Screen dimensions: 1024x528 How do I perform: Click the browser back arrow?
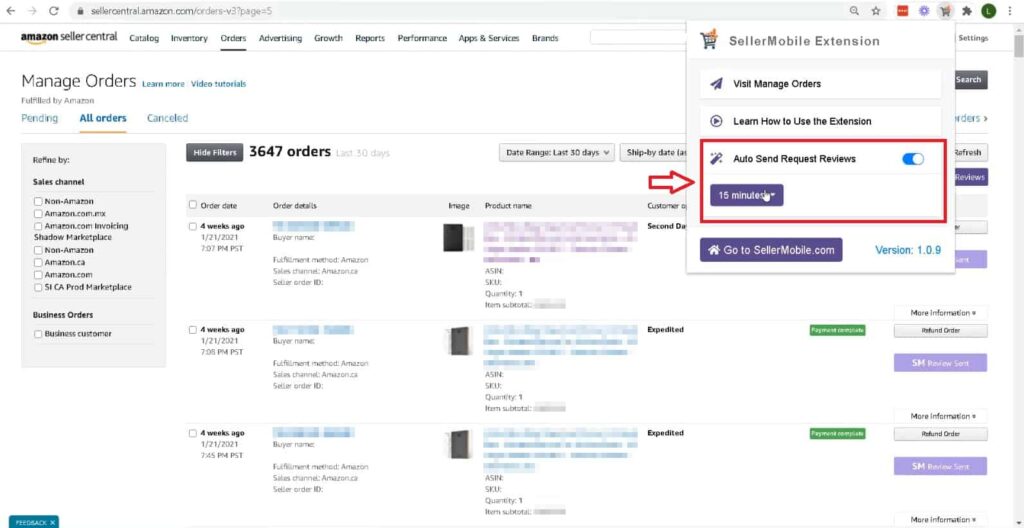[11, 11]
